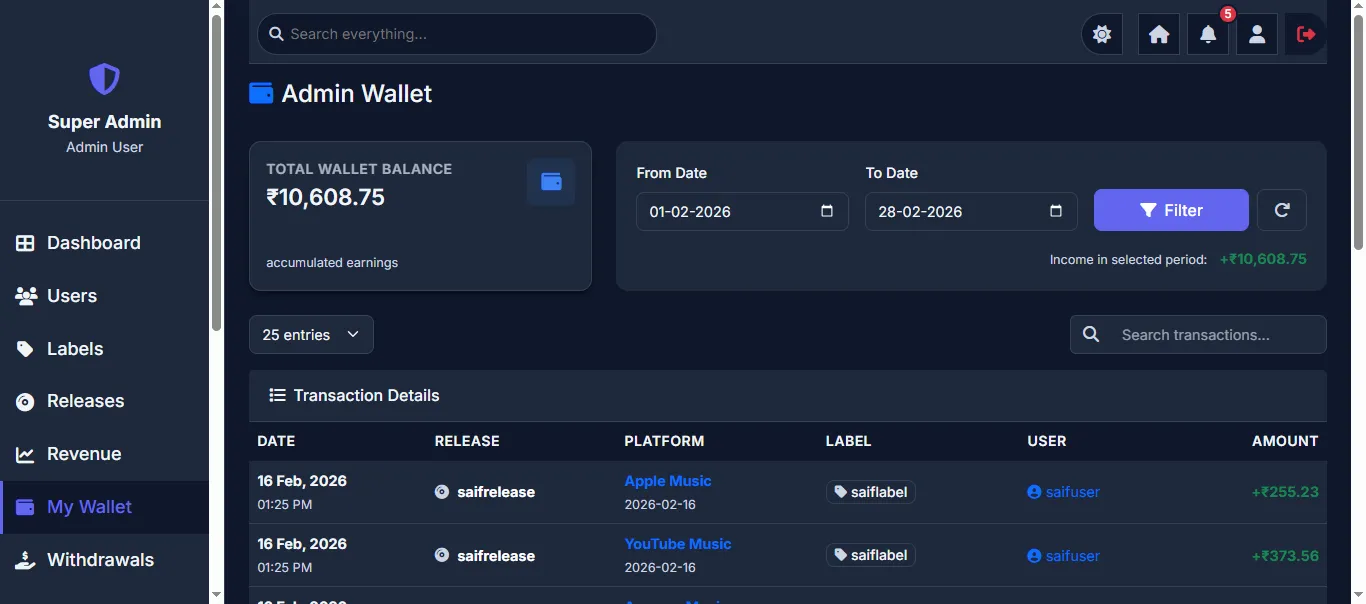Click saifrelease in Apple Music row
Screen dimensions: 1366x604
[x=496, y=492]
